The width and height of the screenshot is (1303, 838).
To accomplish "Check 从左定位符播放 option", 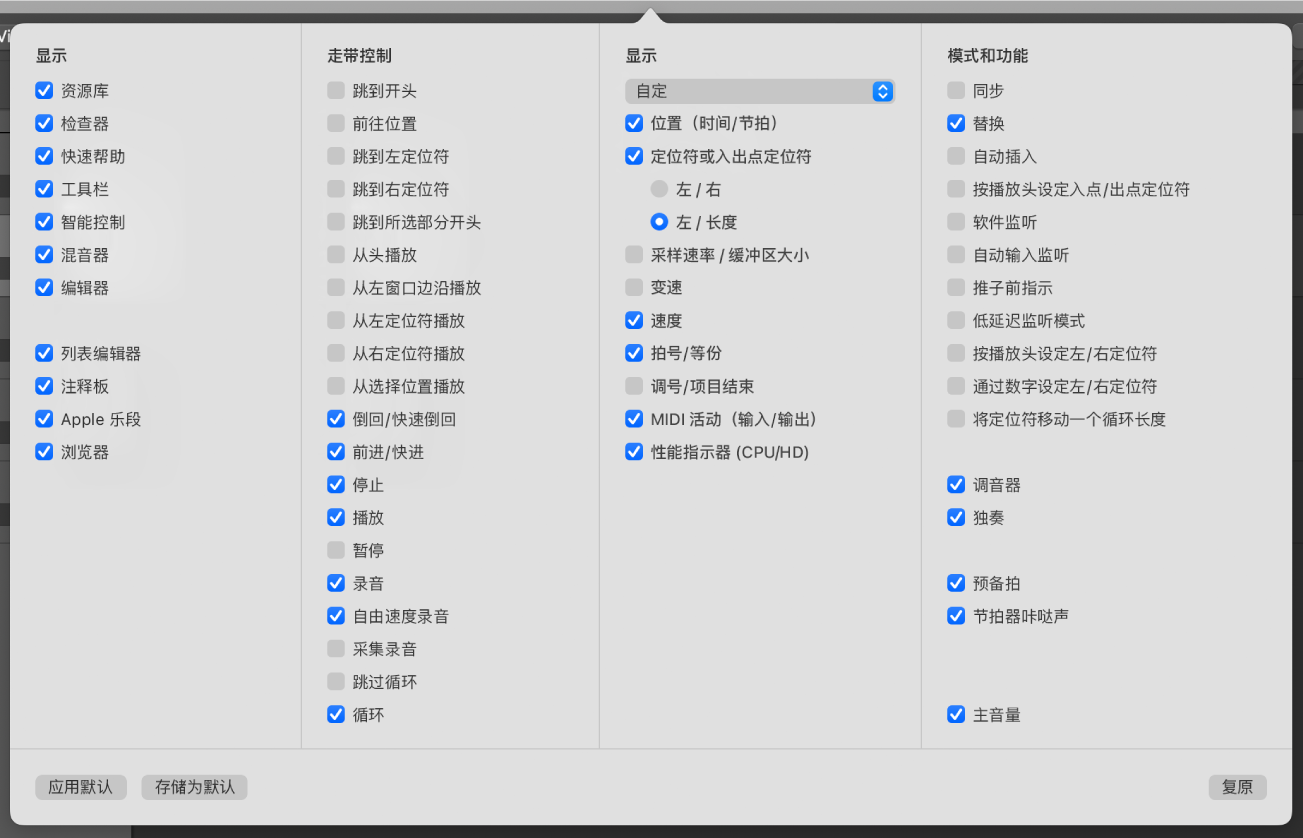I will coord(336,321).
